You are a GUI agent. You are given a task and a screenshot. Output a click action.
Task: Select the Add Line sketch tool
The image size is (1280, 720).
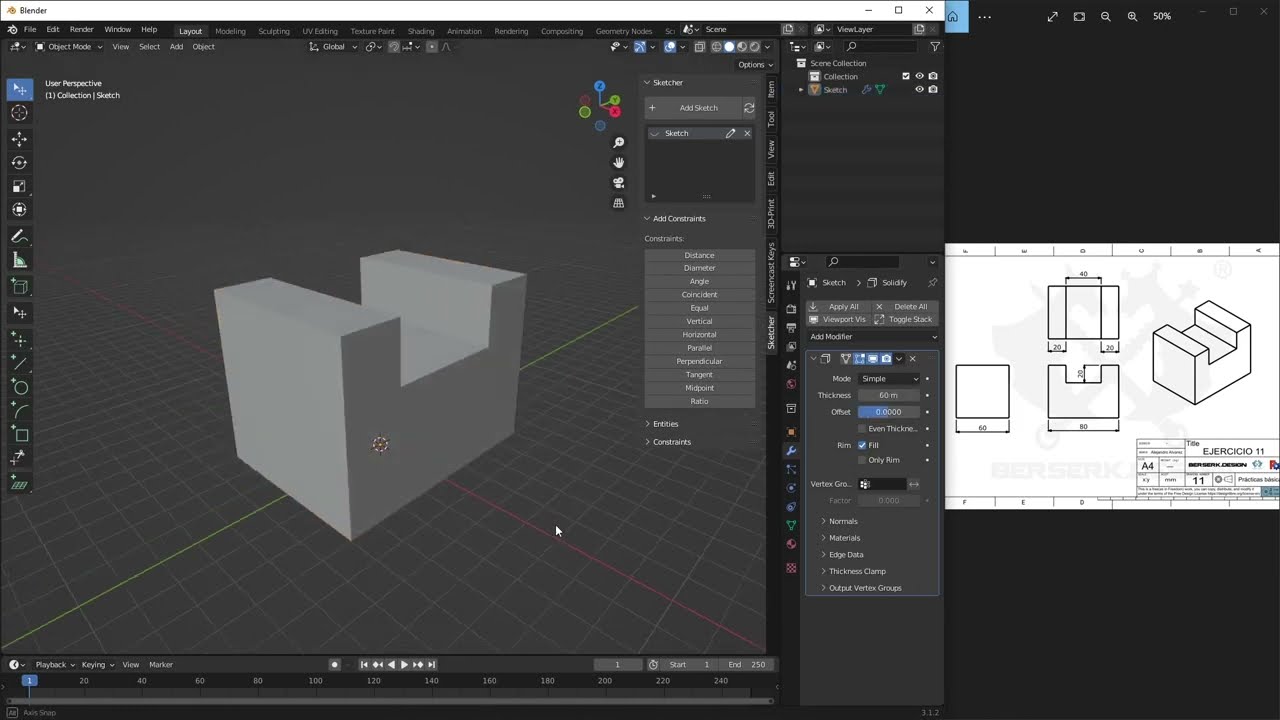[x=19, y=364]
